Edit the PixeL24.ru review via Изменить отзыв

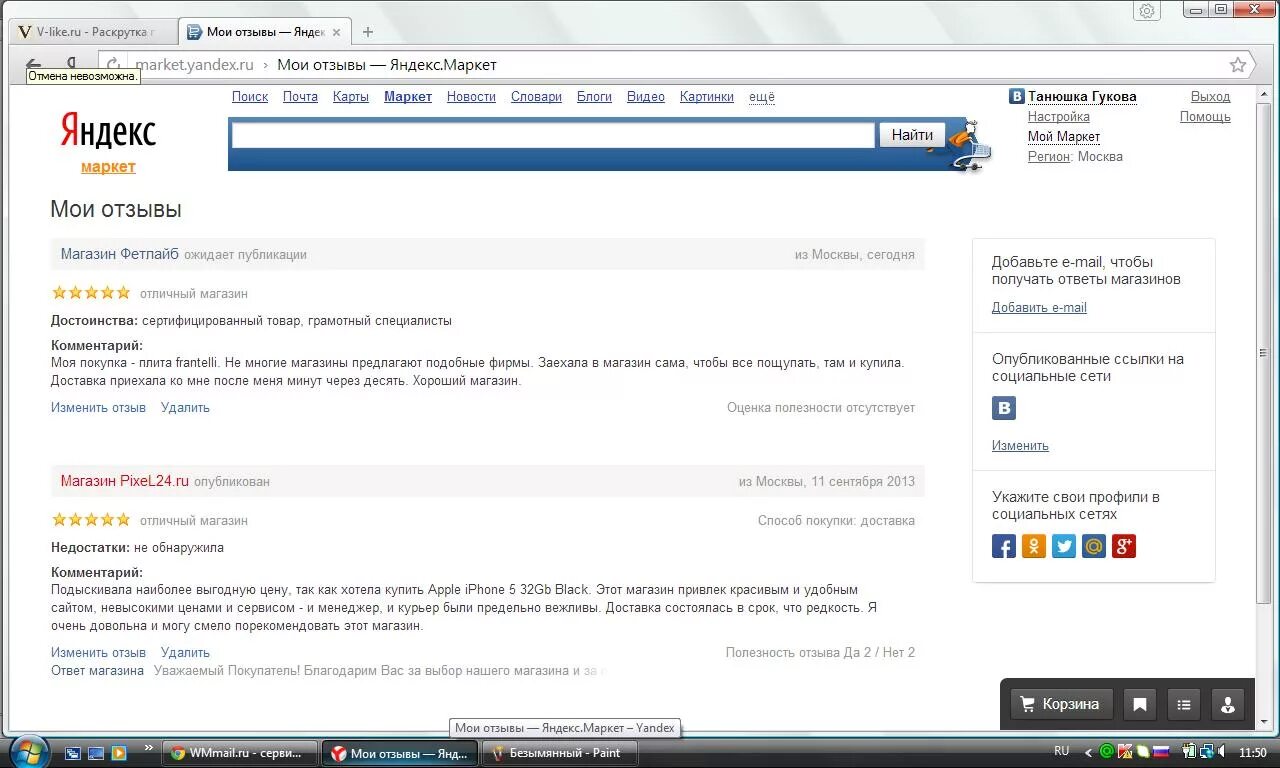pyautogui.click(x=98, y=652)
